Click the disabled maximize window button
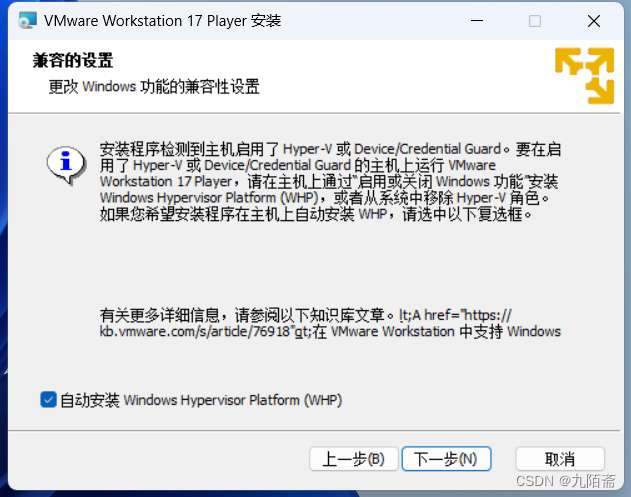Viewport: 631px width, 497px height. 535,21
